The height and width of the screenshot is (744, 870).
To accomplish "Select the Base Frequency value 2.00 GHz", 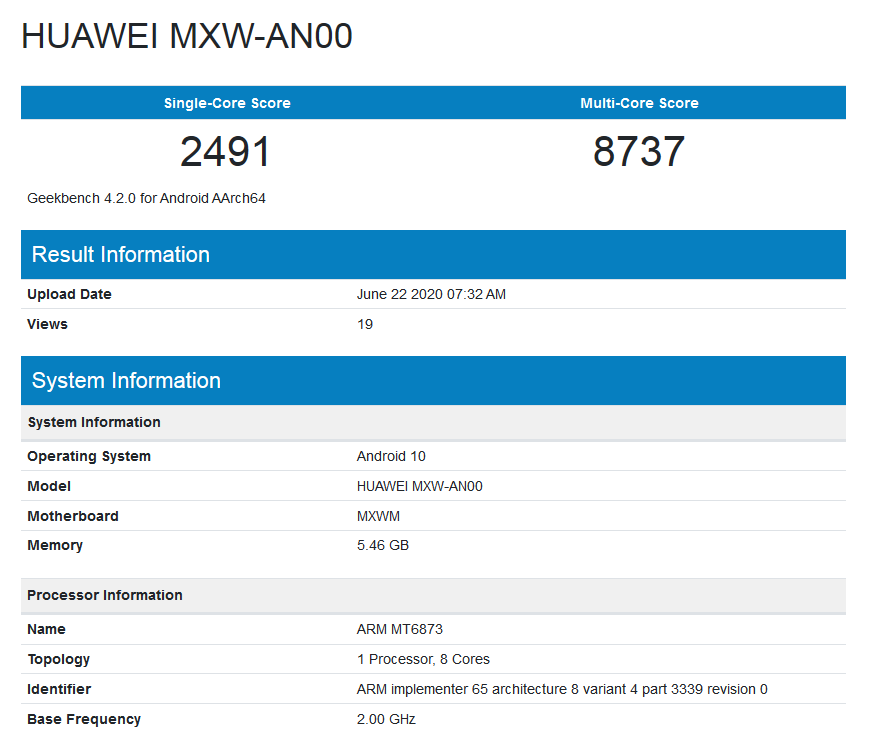I will (x=386, y=719).
